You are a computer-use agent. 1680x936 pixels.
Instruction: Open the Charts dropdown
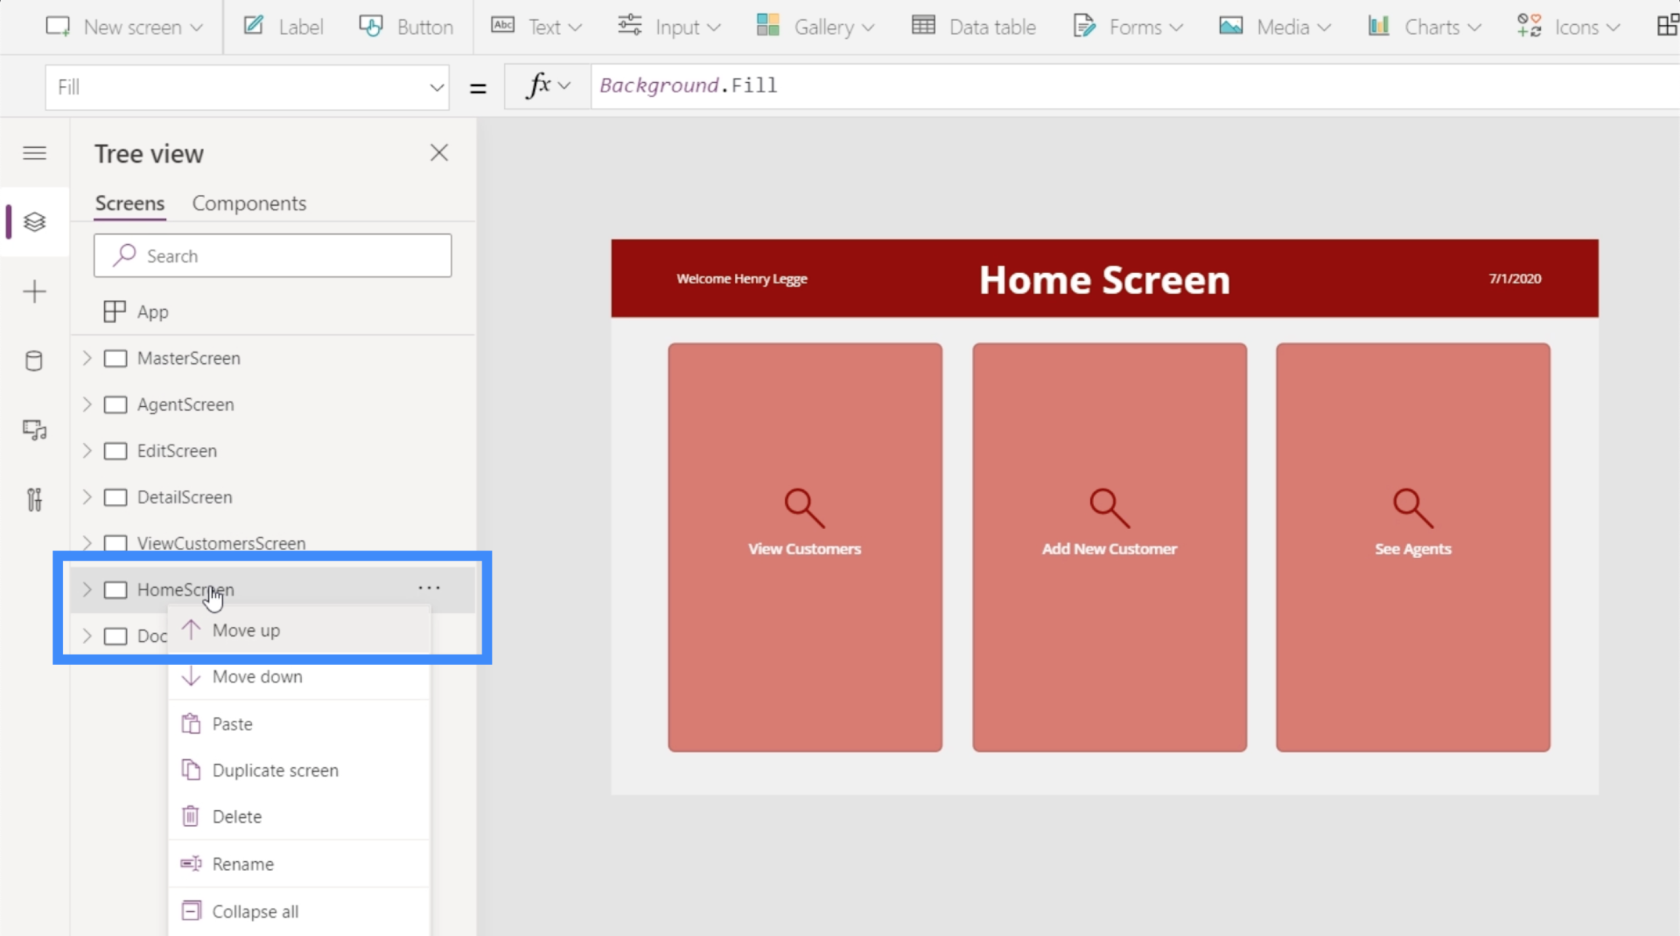[1424, 27]
